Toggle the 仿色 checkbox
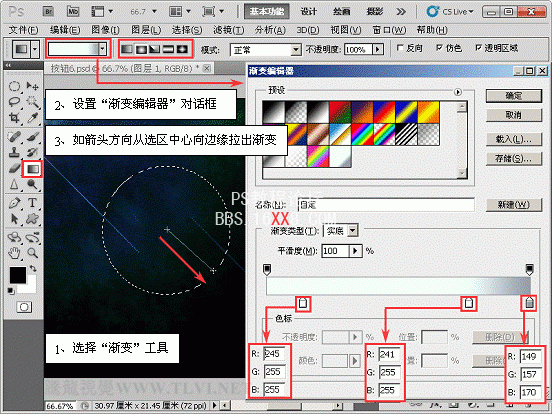Image resolution: width=552 pixels, height=414 pixels. click(x=440, y=48)
